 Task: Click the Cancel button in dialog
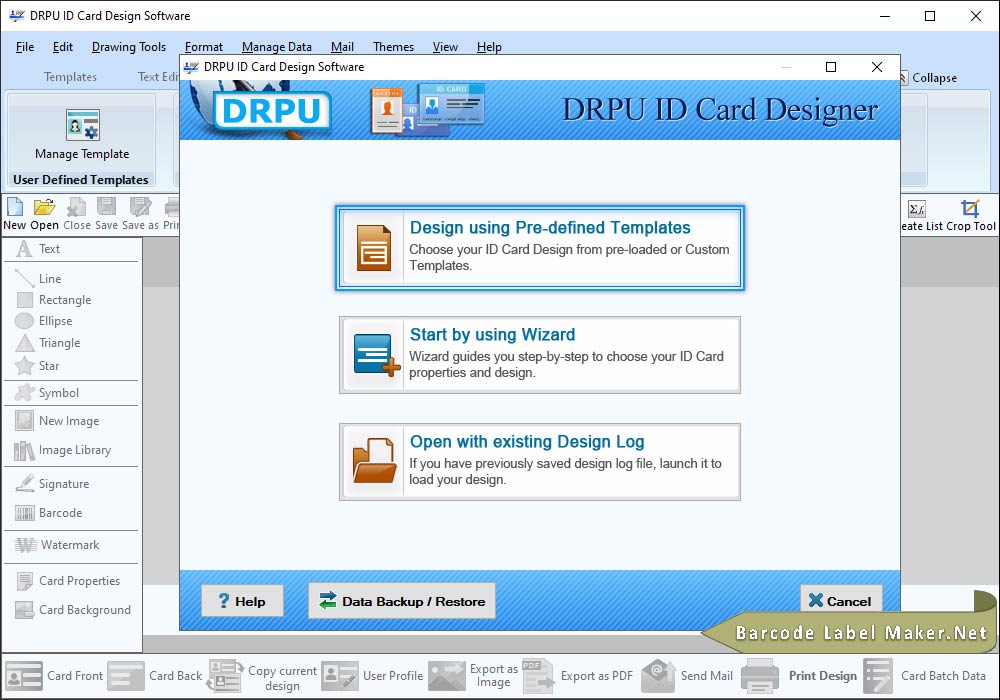pyautogui.click(x=841, y=601)
